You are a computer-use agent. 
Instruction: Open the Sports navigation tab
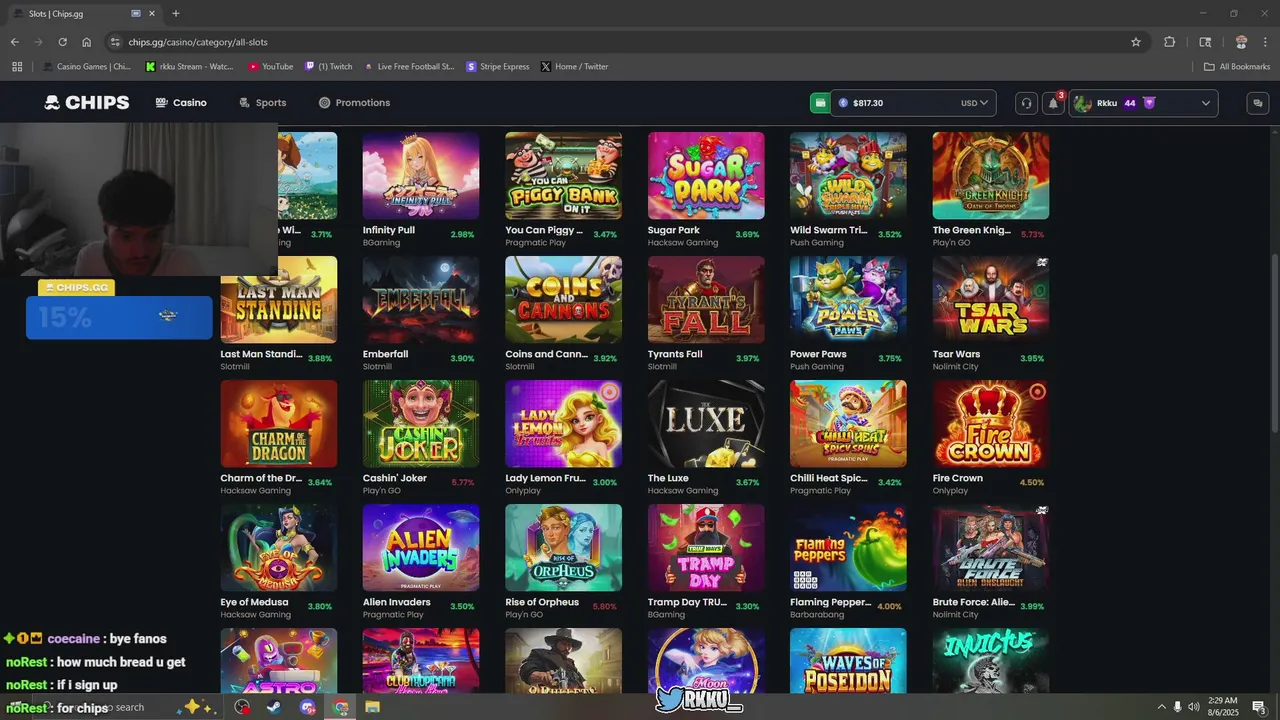262,103
